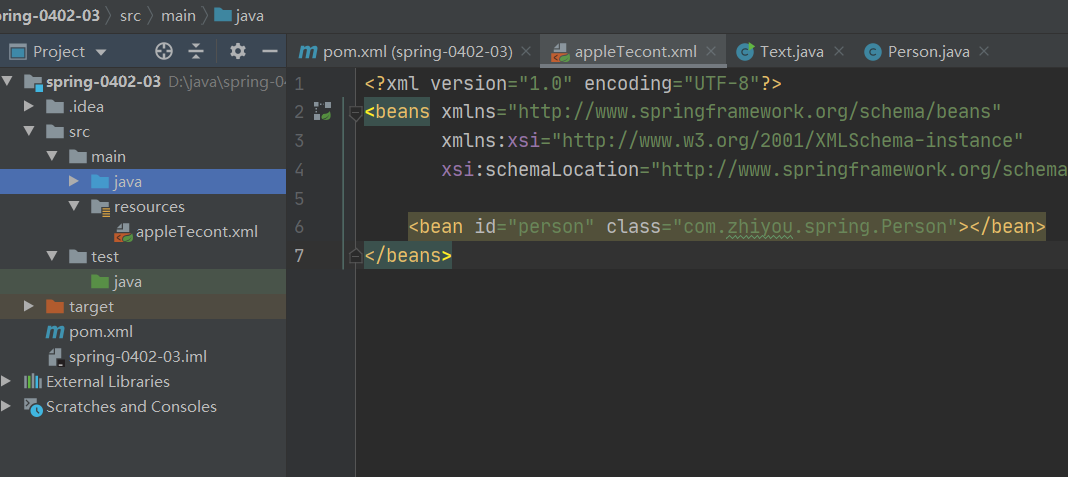
Task: Expand External Libraries node
Action: [x=7, y=382]
